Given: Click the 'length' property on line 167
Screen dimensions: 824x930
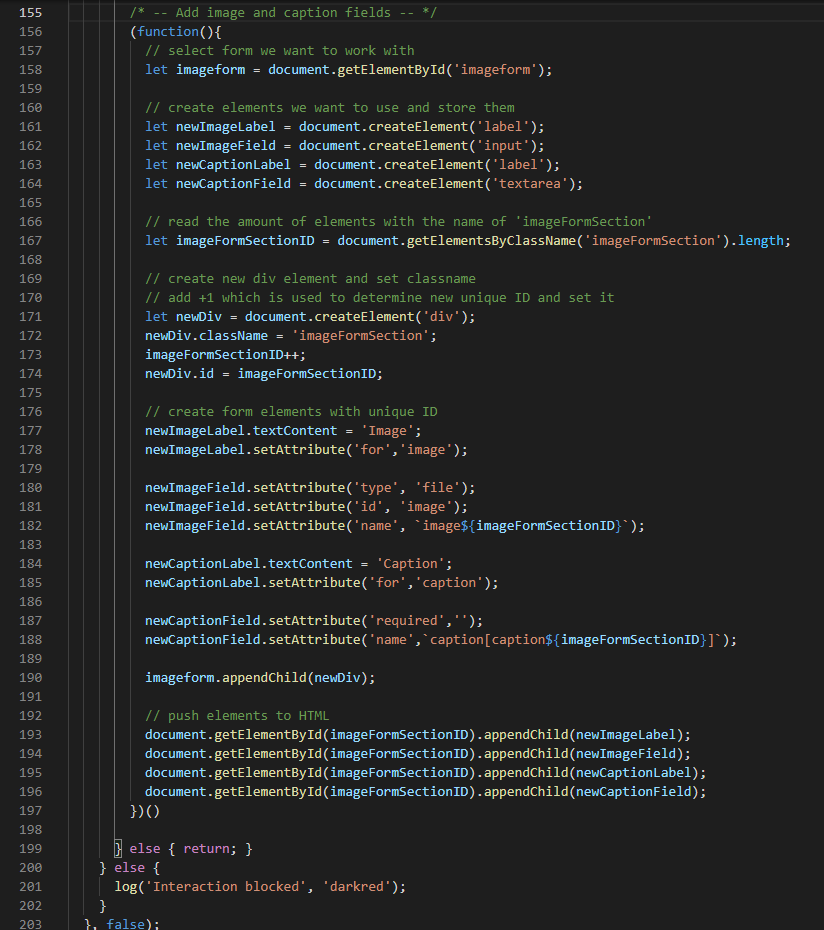Looking at the screenshot, I should click(x=761, y=240).
